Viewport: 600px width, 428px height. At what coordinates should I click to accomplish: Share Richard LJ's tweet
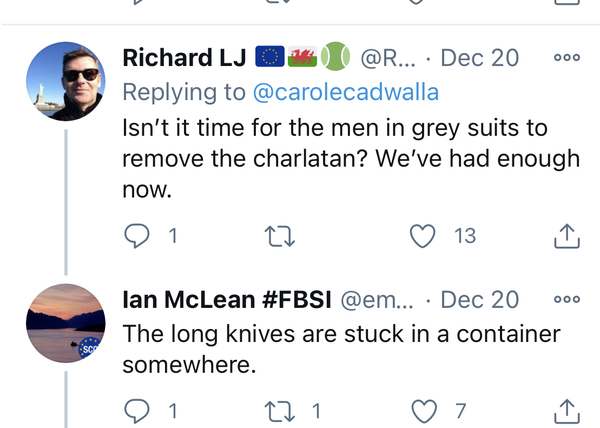tap(566, 236)
